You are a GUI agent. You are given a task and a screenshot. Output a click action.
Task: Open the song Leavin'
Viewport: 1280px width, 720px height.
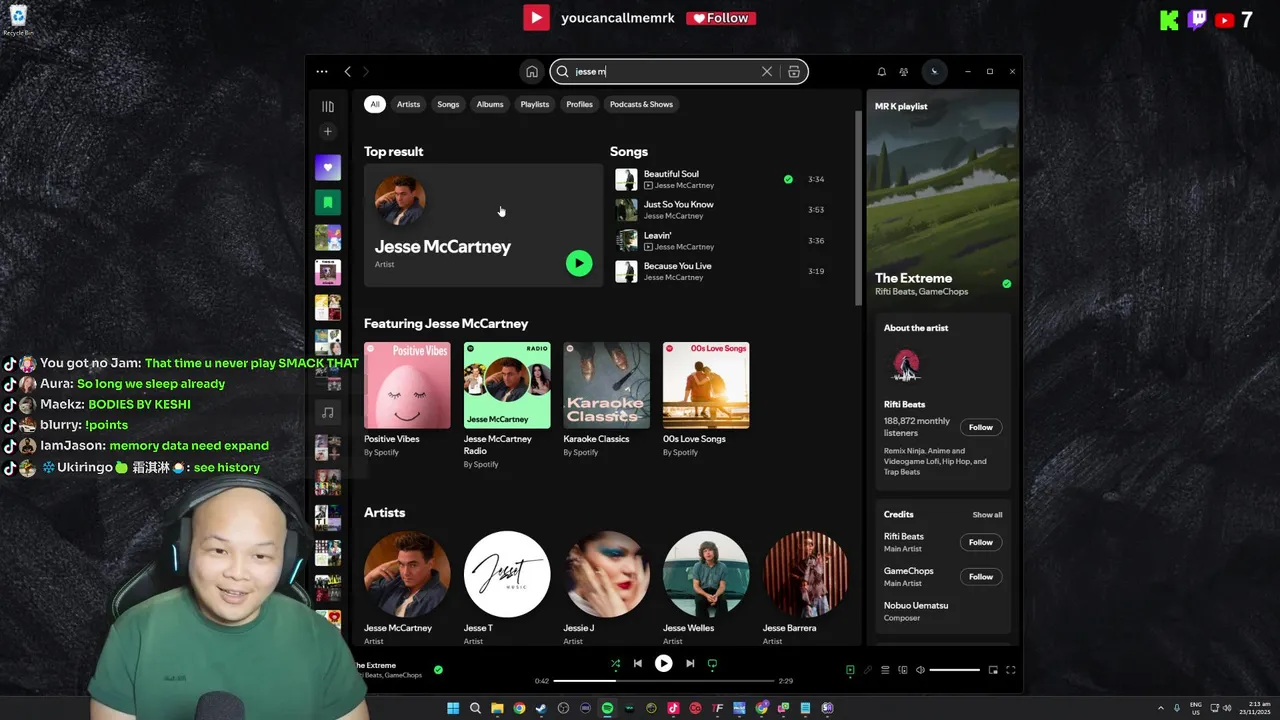pyautogui.click(x=657, y=235)
